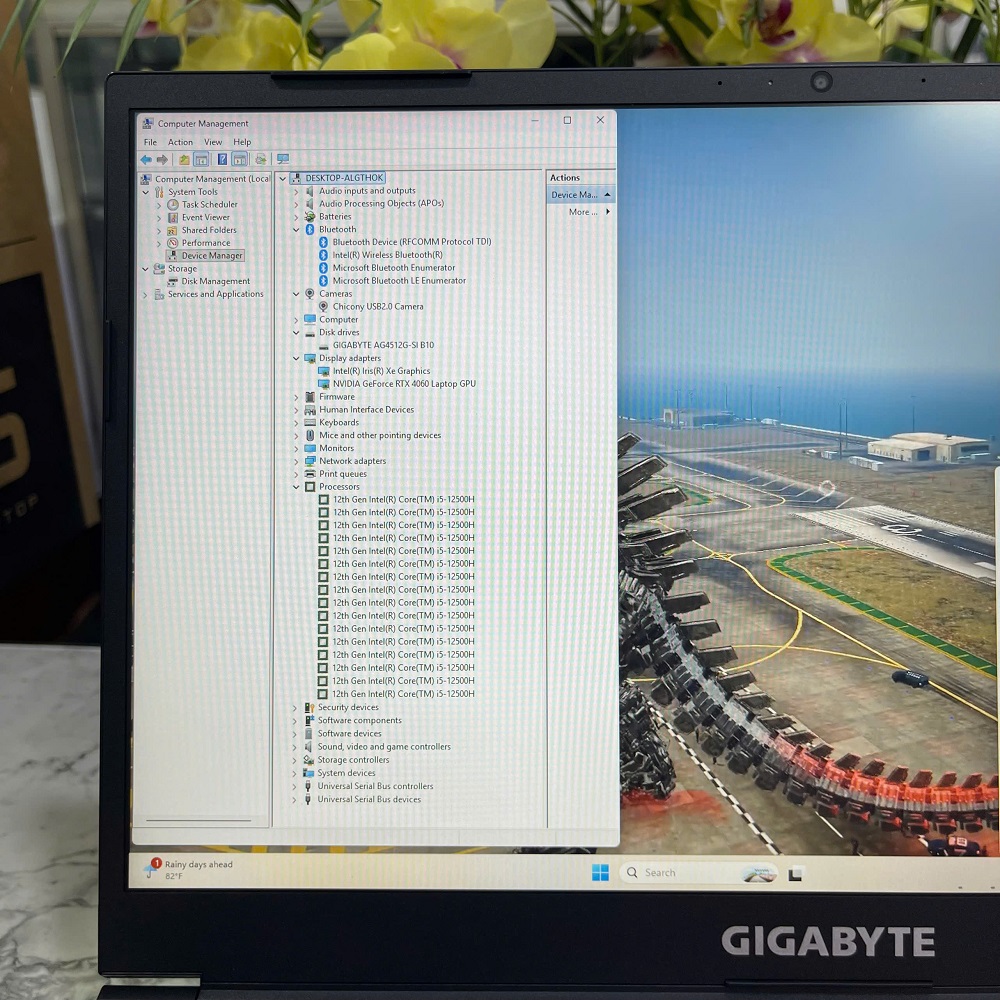Click the blue Help question-mark toolbar icon

pos(222,159)
